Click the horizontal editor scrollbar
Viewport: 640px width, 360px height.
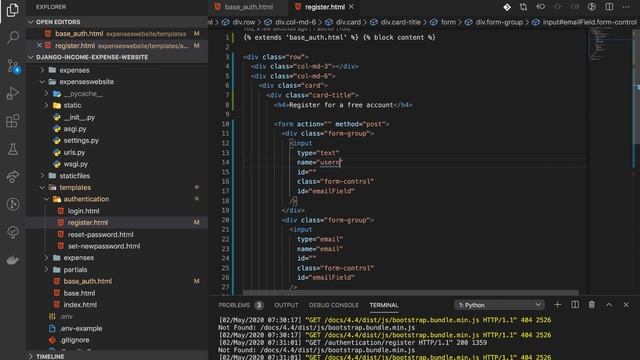pos(410,292)
